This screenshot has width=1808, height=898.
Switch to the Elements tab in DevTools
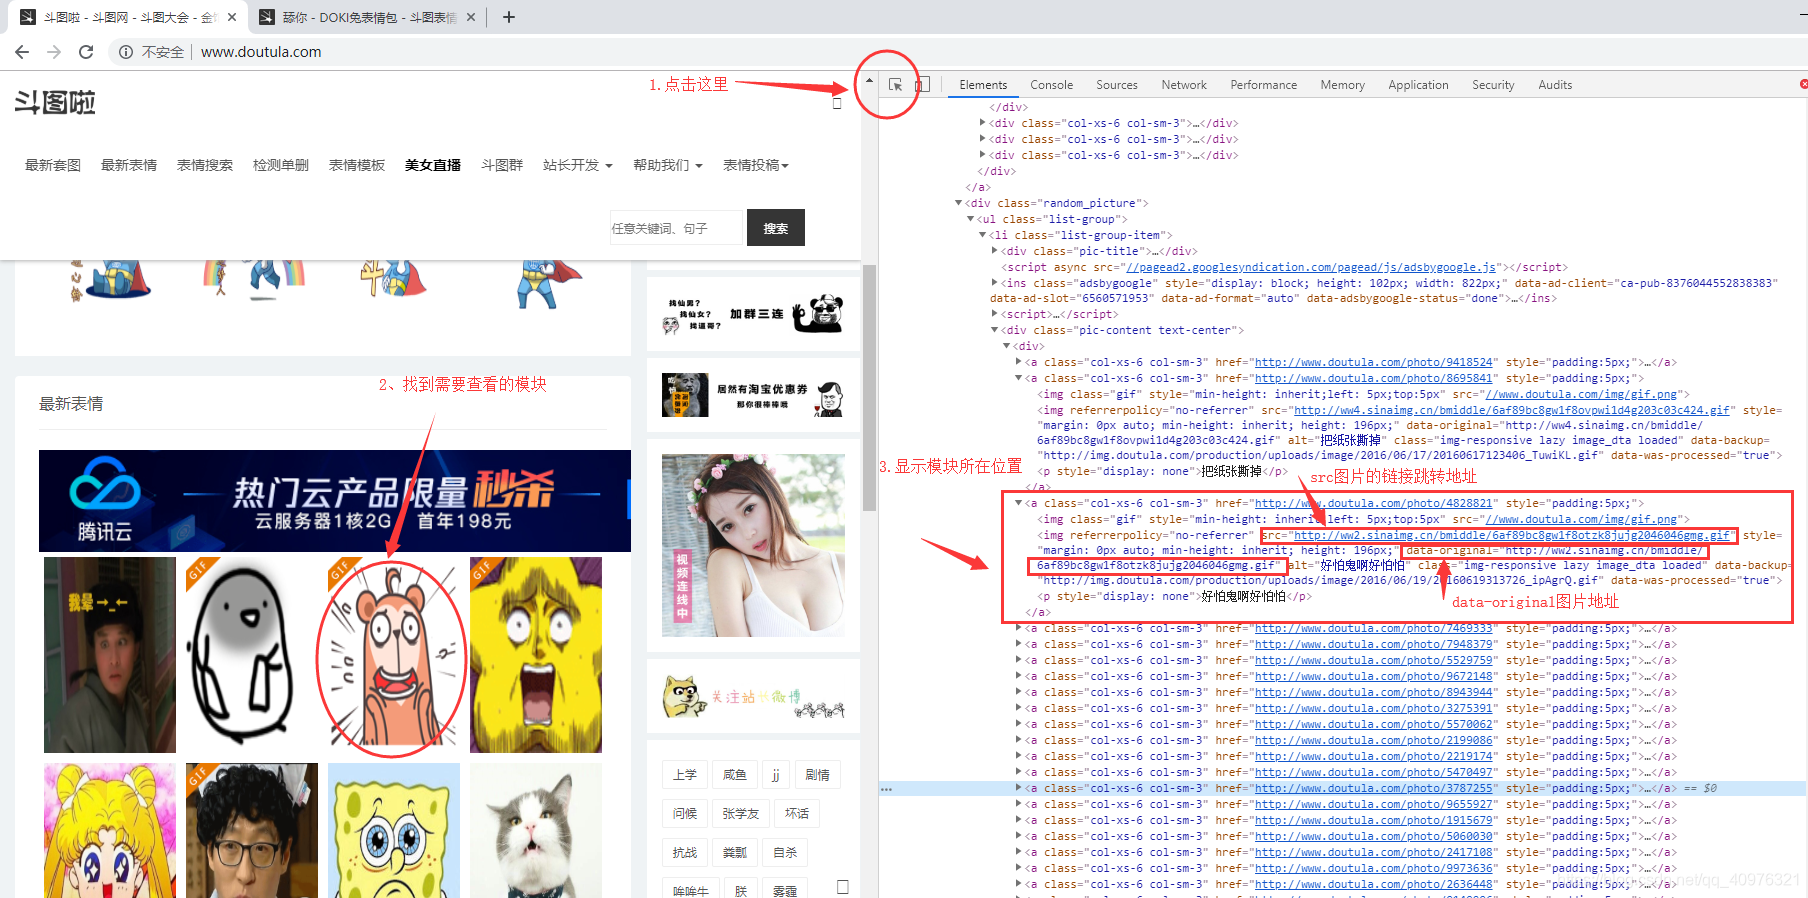(x=983, y=85)
